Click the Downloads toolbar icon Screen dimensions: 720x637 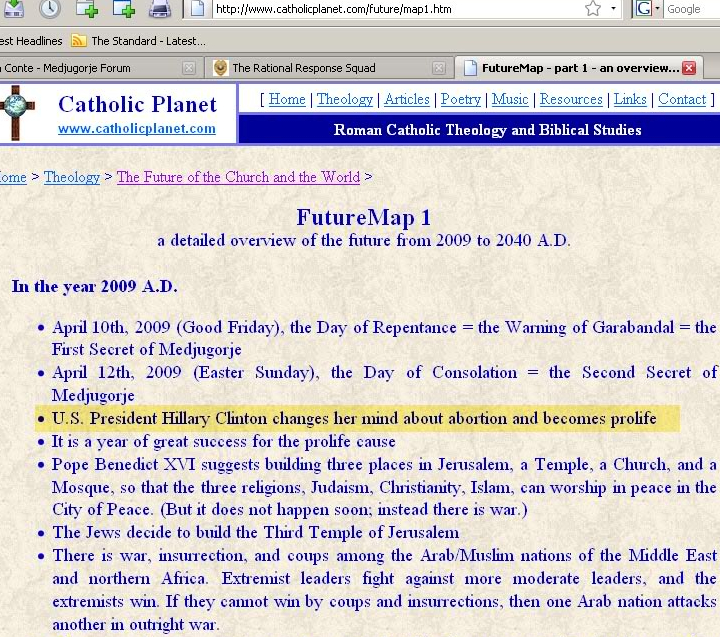click(x=14, y=8)
